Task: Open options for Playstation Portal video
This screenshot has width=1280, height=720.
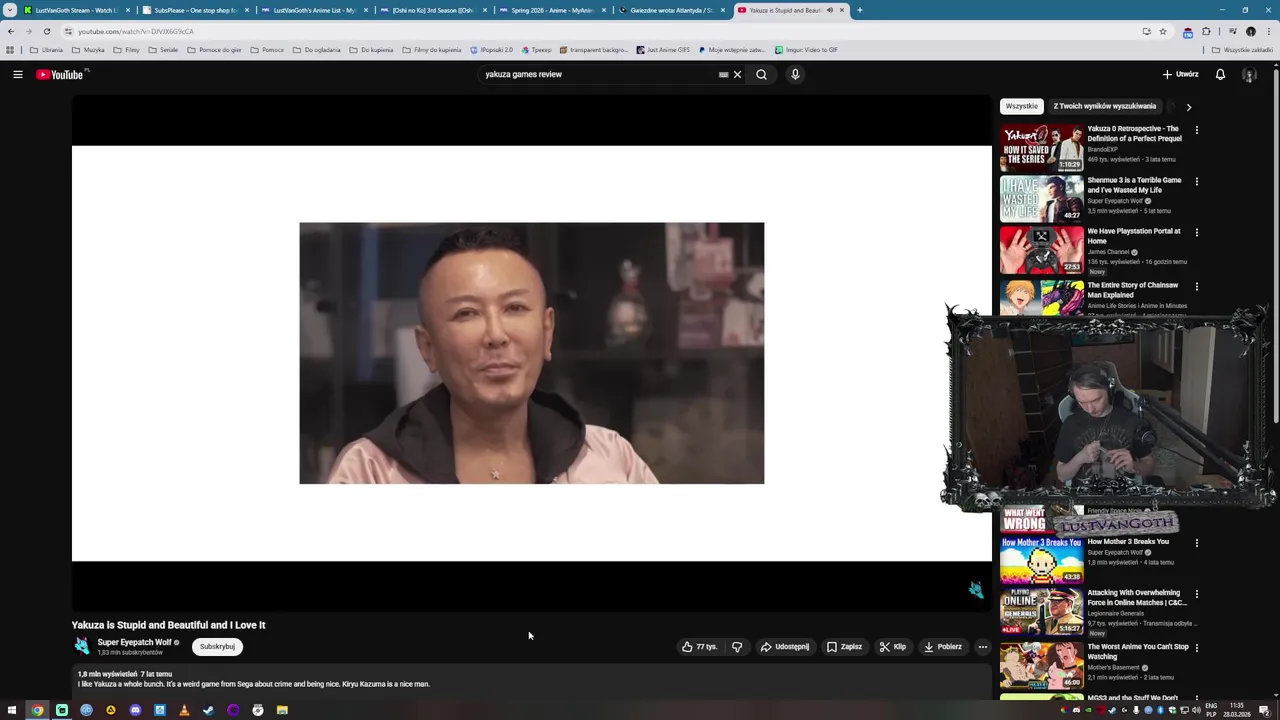Action: pyautogui.click(x=1197, y=233)
